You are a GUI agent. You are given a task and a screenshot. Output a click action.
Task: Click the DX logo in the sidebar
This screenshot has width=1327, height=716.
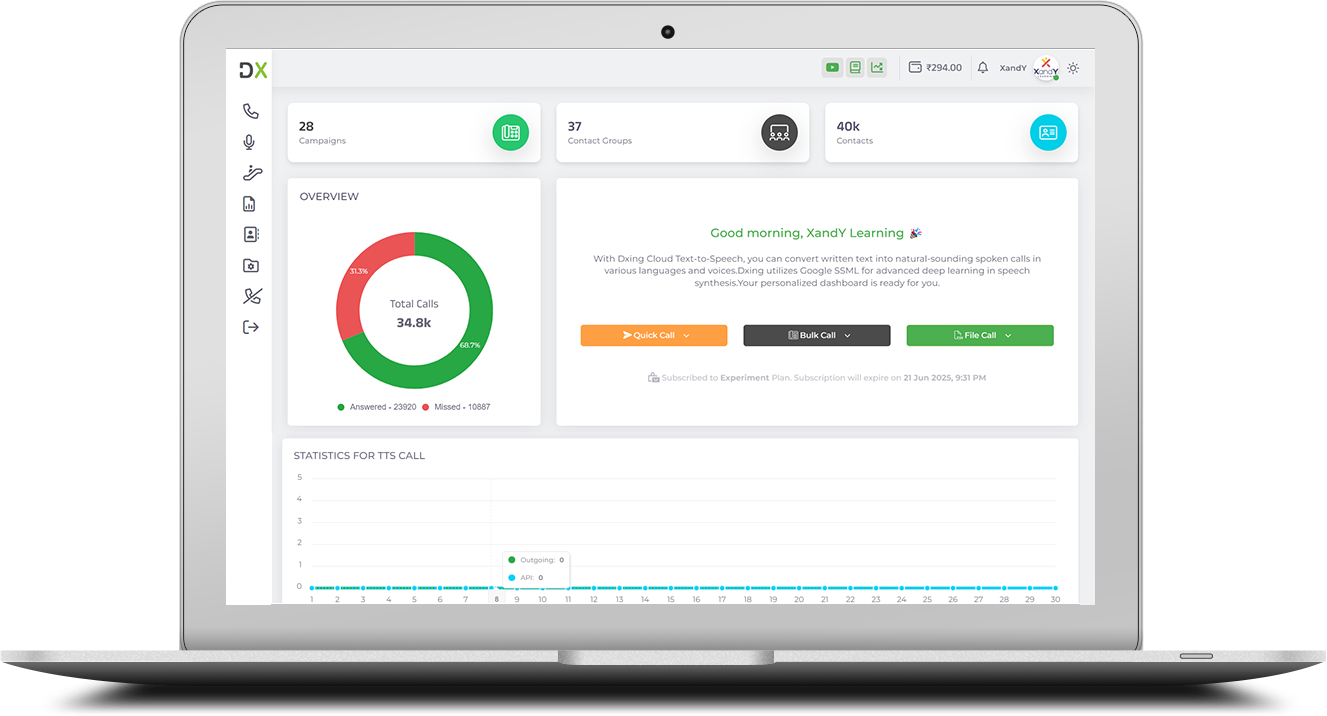(253, 70)
